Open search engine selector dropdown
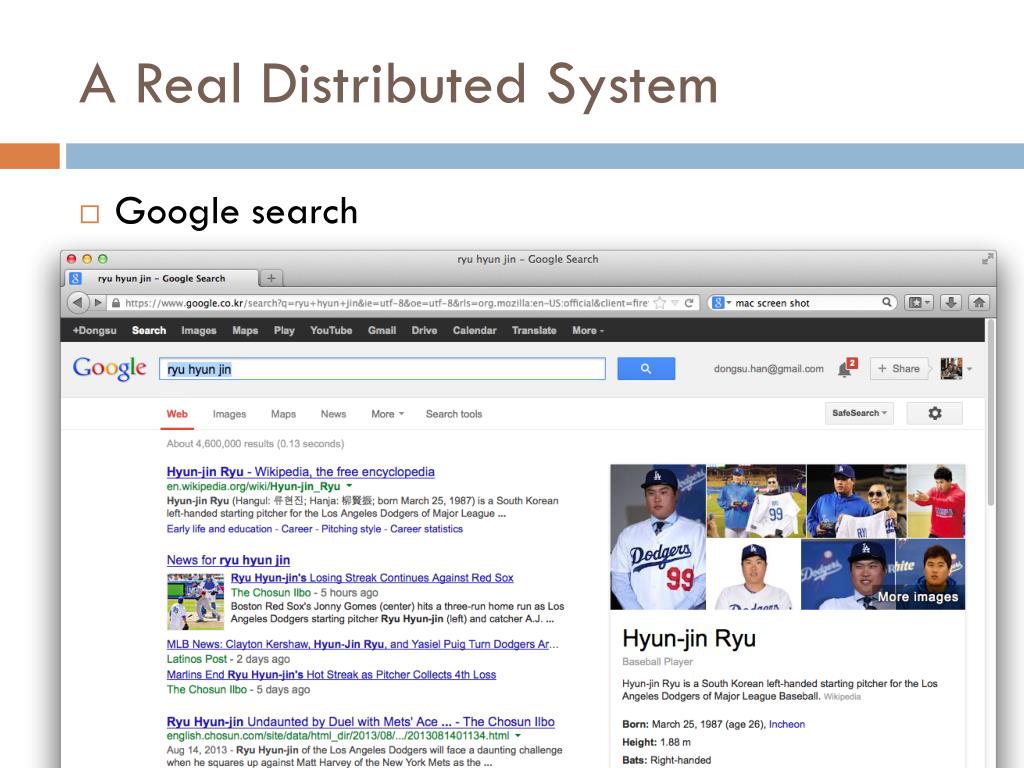The image size is (1024, 768). pos(721,303)
